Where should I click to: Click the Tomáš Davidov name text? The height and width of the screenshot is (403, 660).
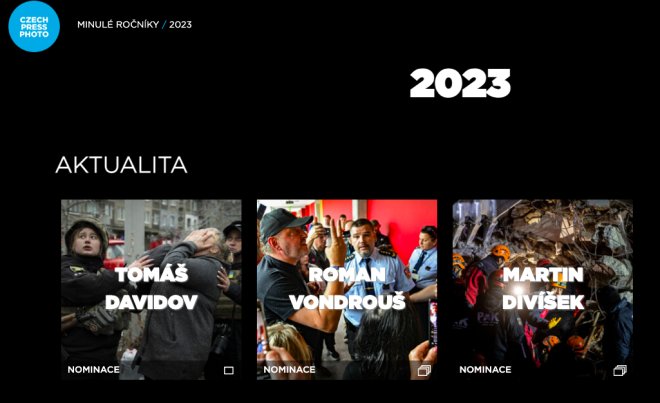pyautogui.click(x=151, y=288)
